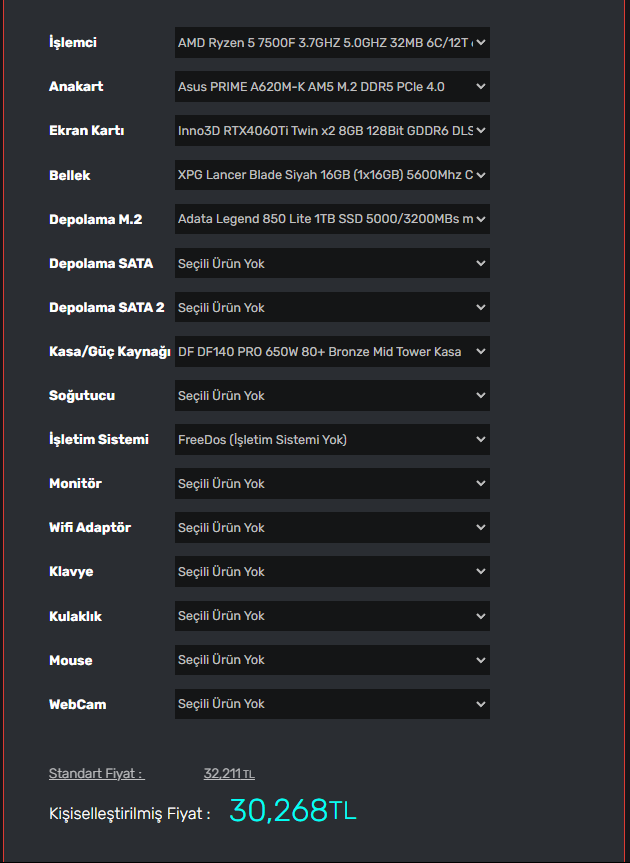Click the Standart Fiyat label link
Viewport: 630px width, 863px height.
[x=96, y=773]
